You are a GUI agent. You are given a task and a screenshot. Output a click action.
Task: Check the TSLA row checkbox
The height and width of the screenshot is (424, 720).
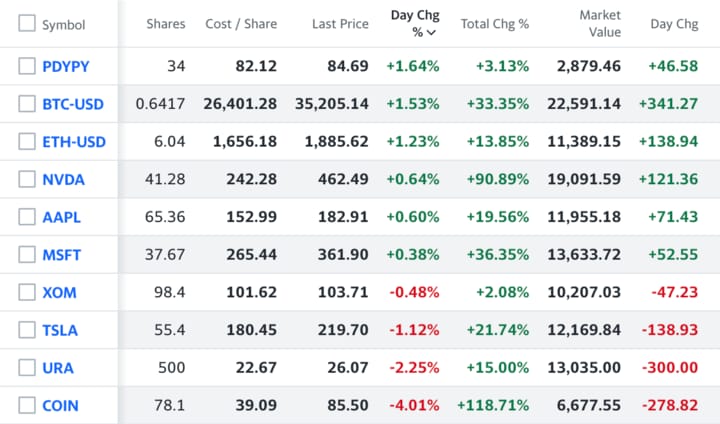(x=27, y=330)
